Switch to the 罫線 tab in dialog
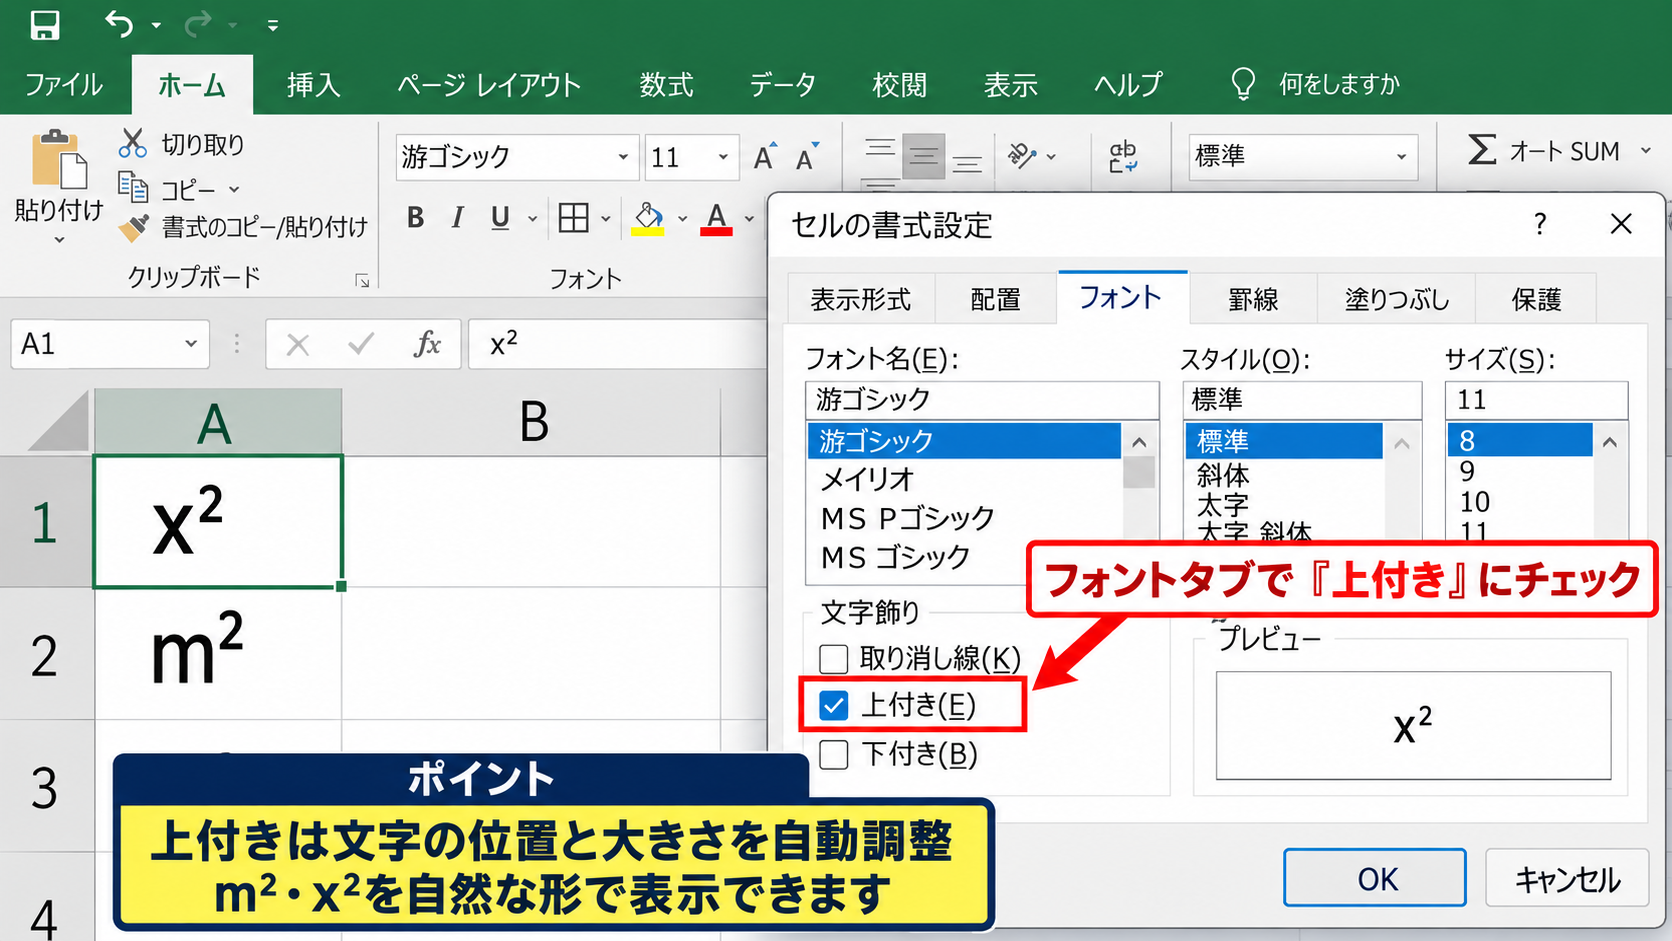Viewport: 1672px width, 941px height. pos(1253,299)
